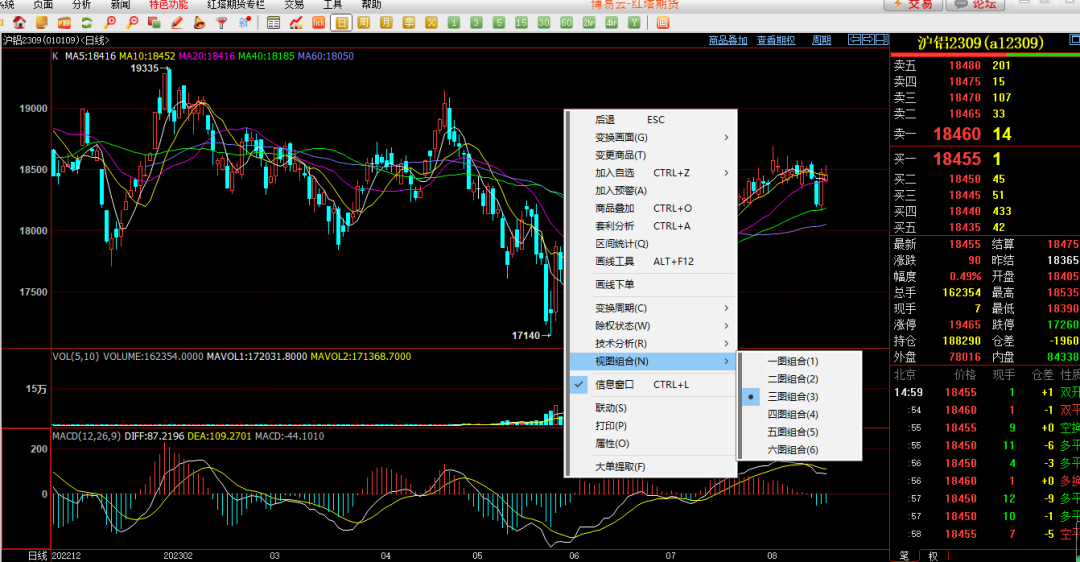Choose 加入预警(A) in context menu

pos(651,191)
